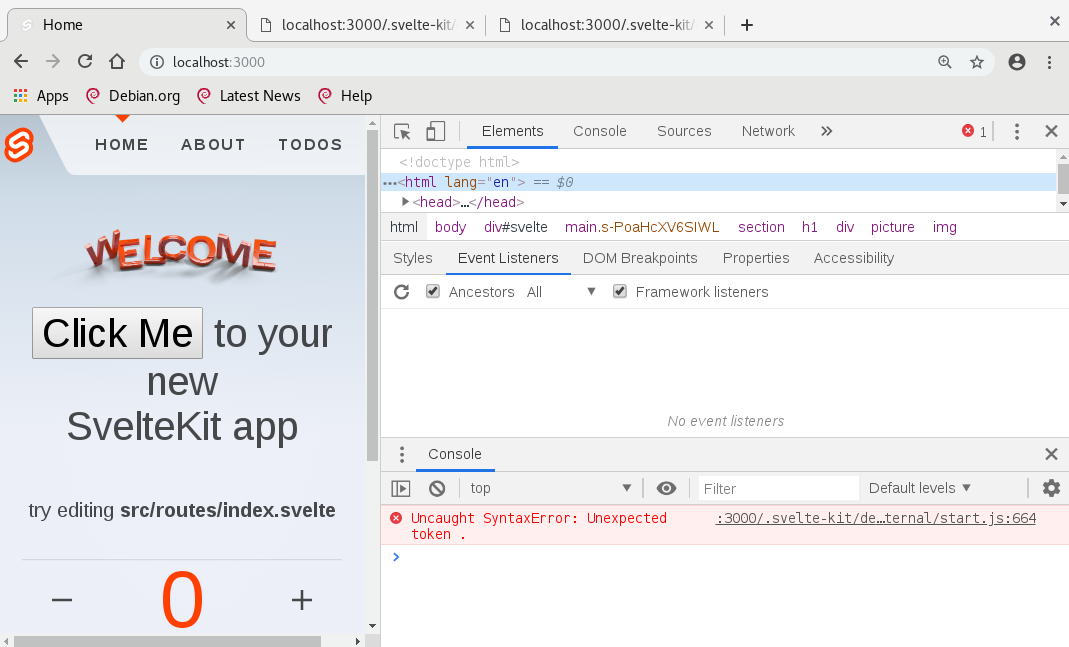Disable Framework listeners checkbox
This screenshot has height=647, width=1069.
[x=620, y=291]
